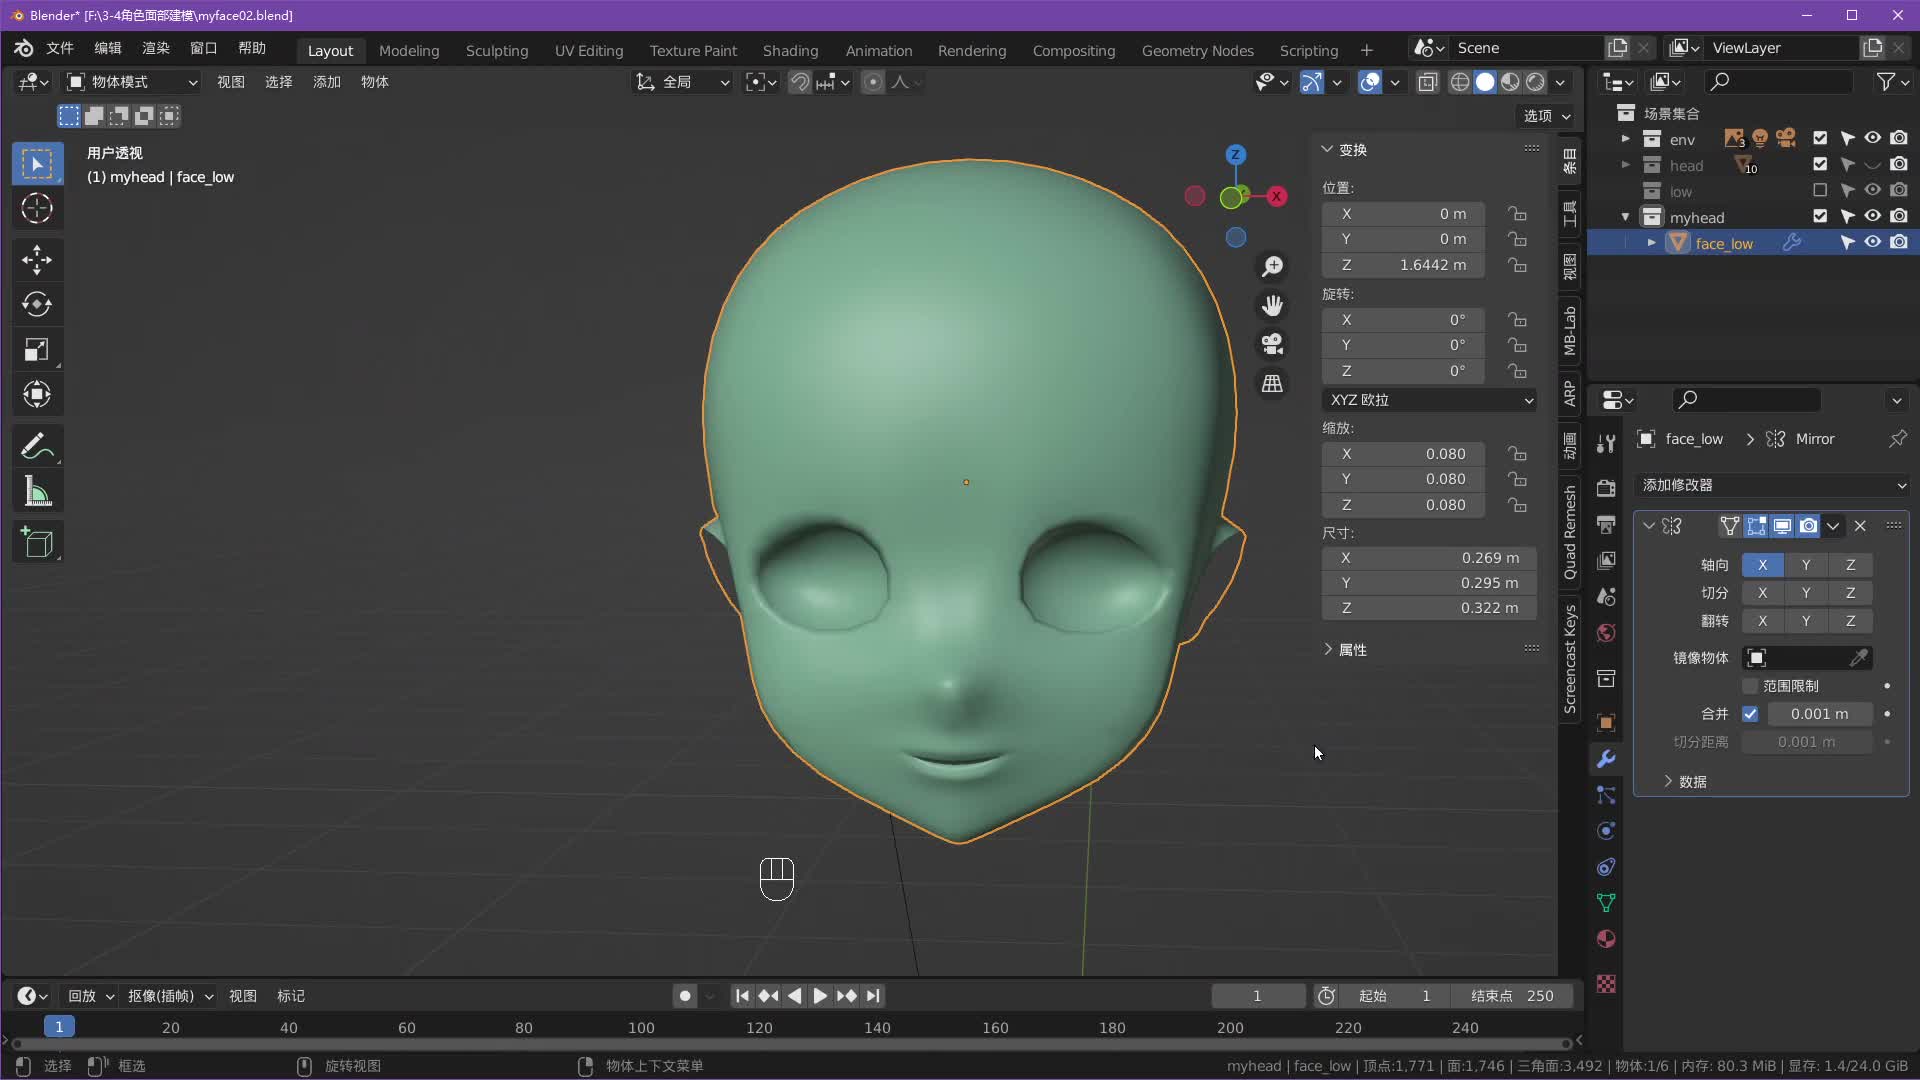The width and height of the screenshot is (1920, 1080).
Task: Enable the low collection checkbox
Action: click(x=1820, y=191)
